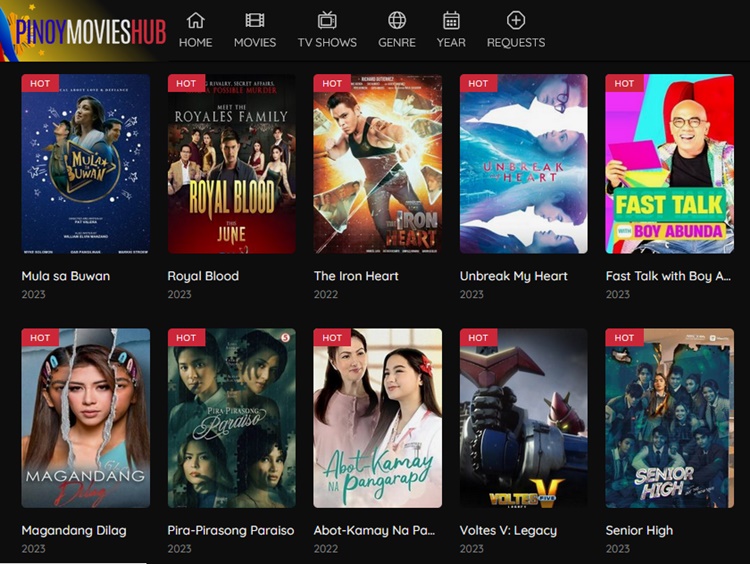The width and height of the screenshot is (750, 564).
Task: Click the Home house icon
Action: (196, 21)
